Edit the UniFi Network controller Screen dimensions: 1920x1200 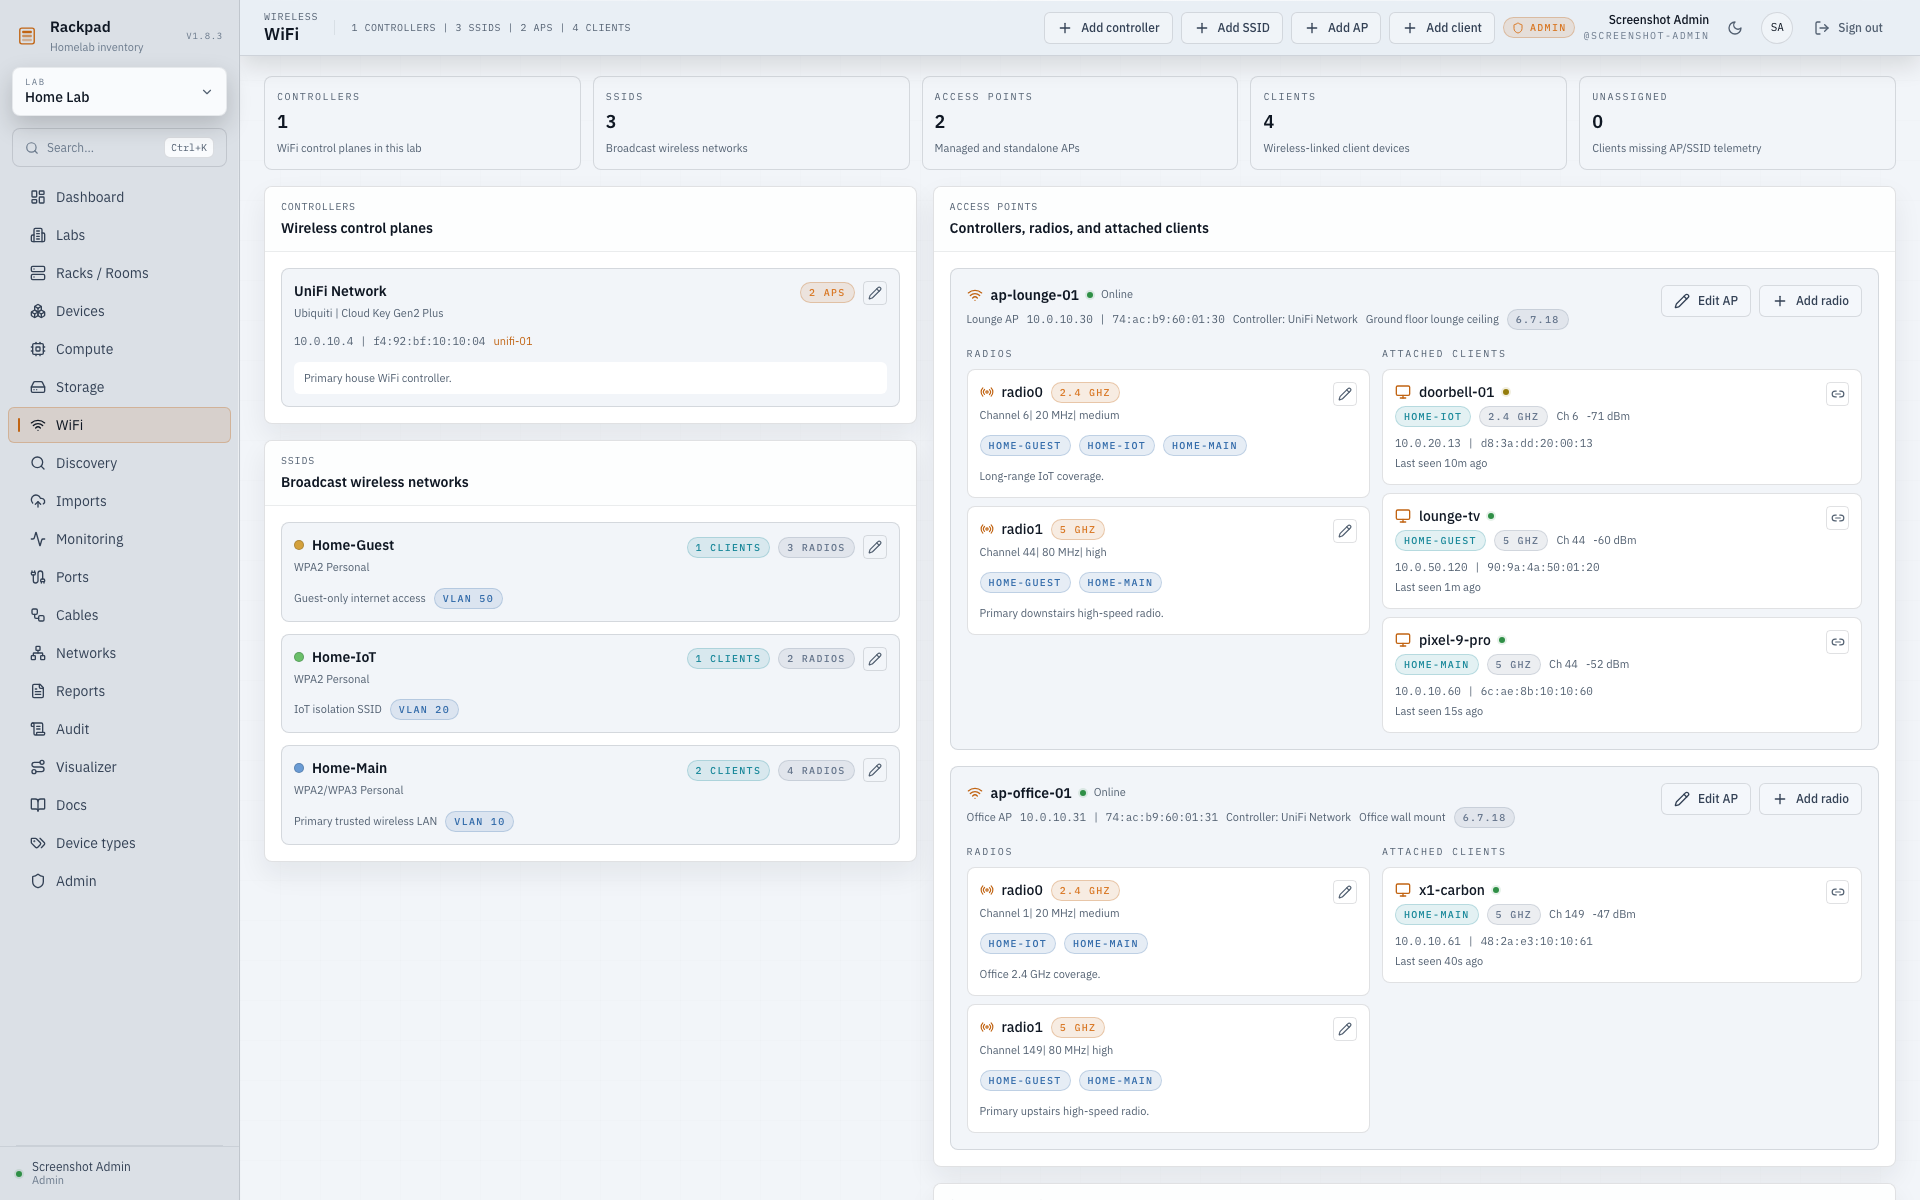tap(875, 293)
